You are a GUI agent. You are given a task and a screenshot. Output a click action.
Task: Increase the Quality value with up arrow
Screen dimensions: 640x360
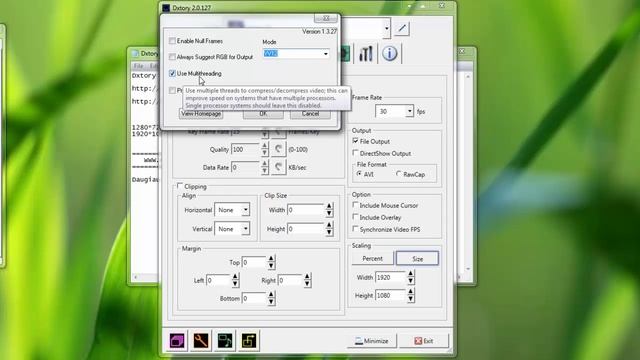pyautogui.click(x=265, y=146)
